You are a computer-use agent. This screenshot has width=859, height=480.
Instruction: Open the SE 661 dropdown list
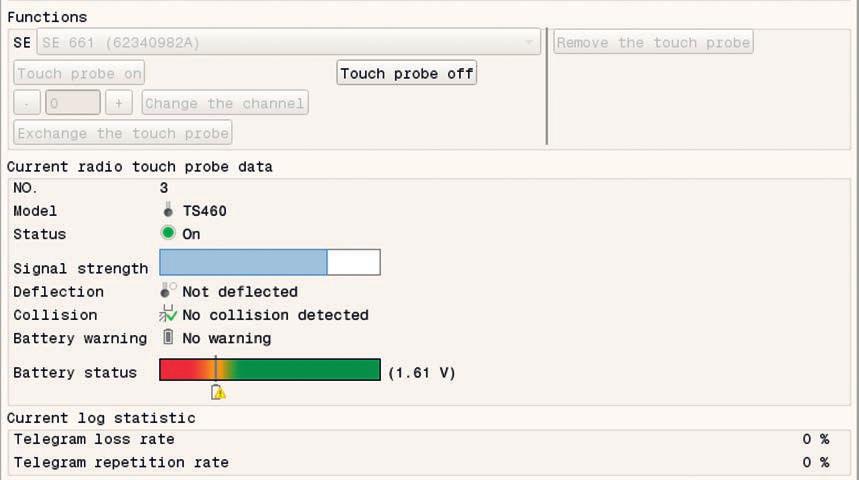pyautogui.click(x=288, y=42)
